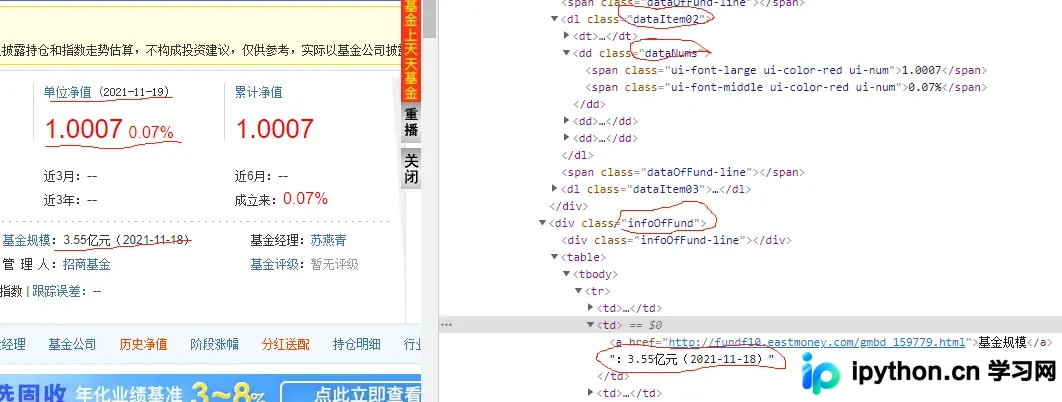Screen dimensions: 1062x402
Task: Click the 重播 replay button on ad
Action: point(411,122)
